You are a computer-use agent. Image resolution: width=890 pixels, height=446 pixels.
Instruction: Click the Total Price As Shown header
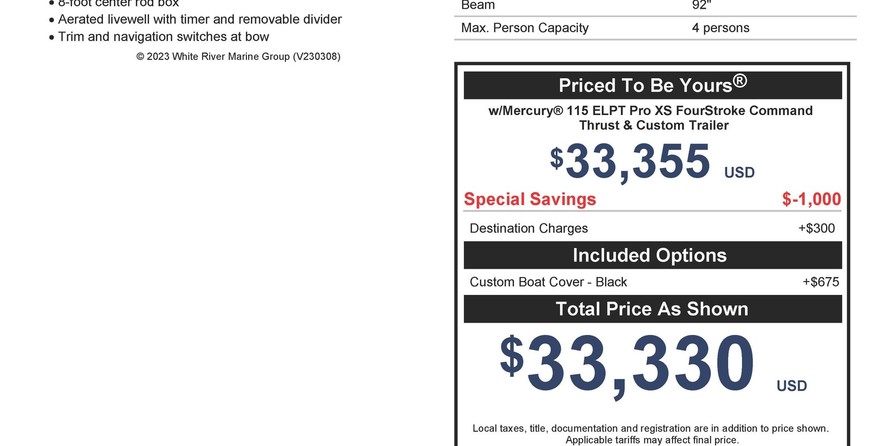652,309
